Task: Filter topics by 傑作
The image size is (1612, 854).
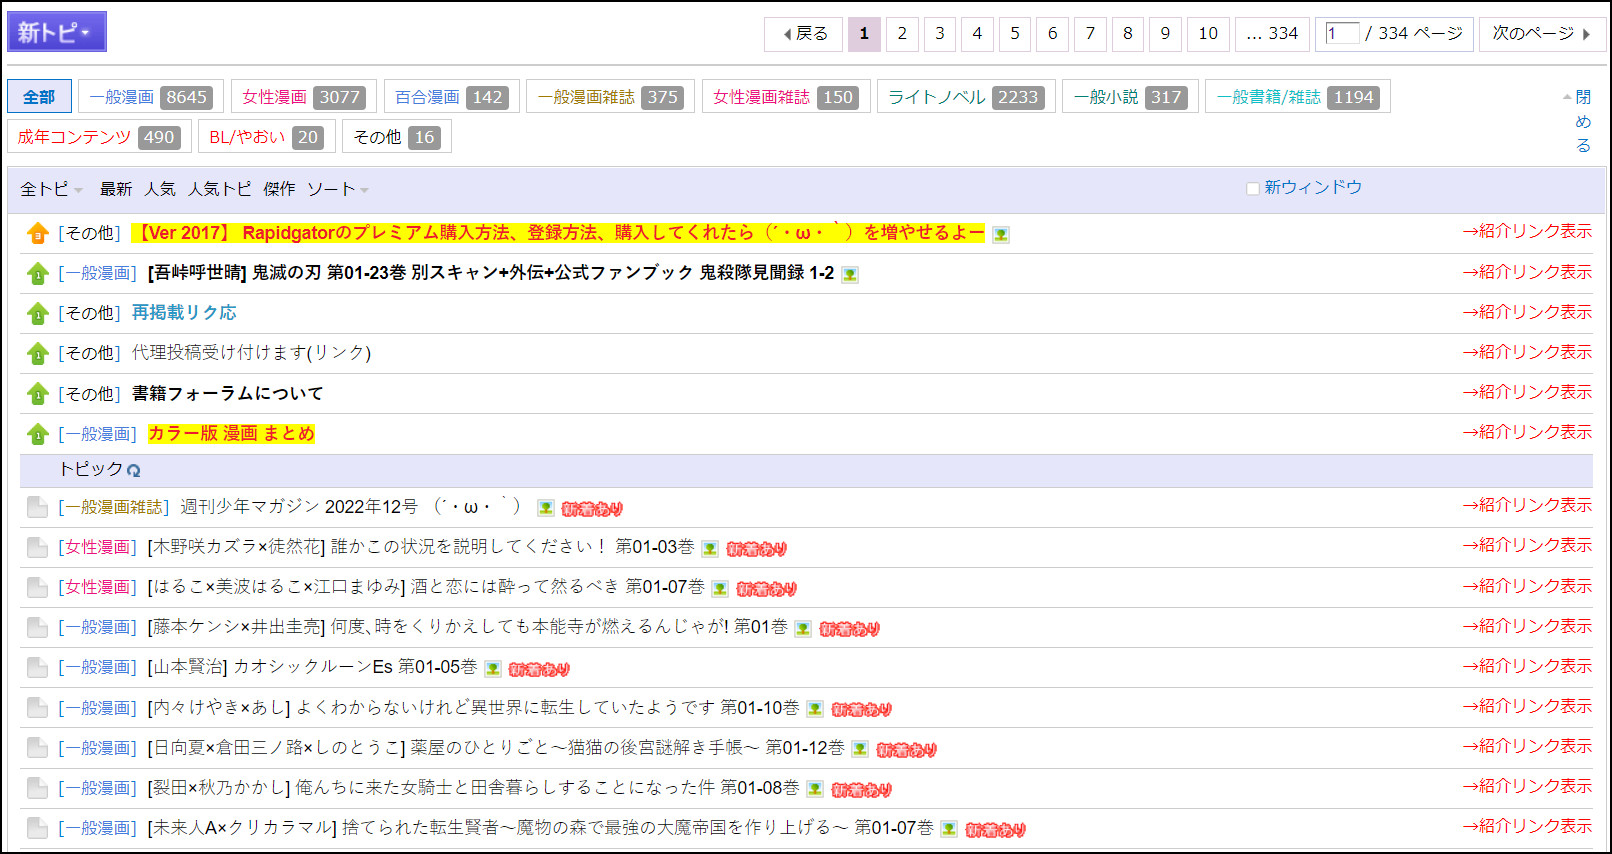Action: (279, 189)
